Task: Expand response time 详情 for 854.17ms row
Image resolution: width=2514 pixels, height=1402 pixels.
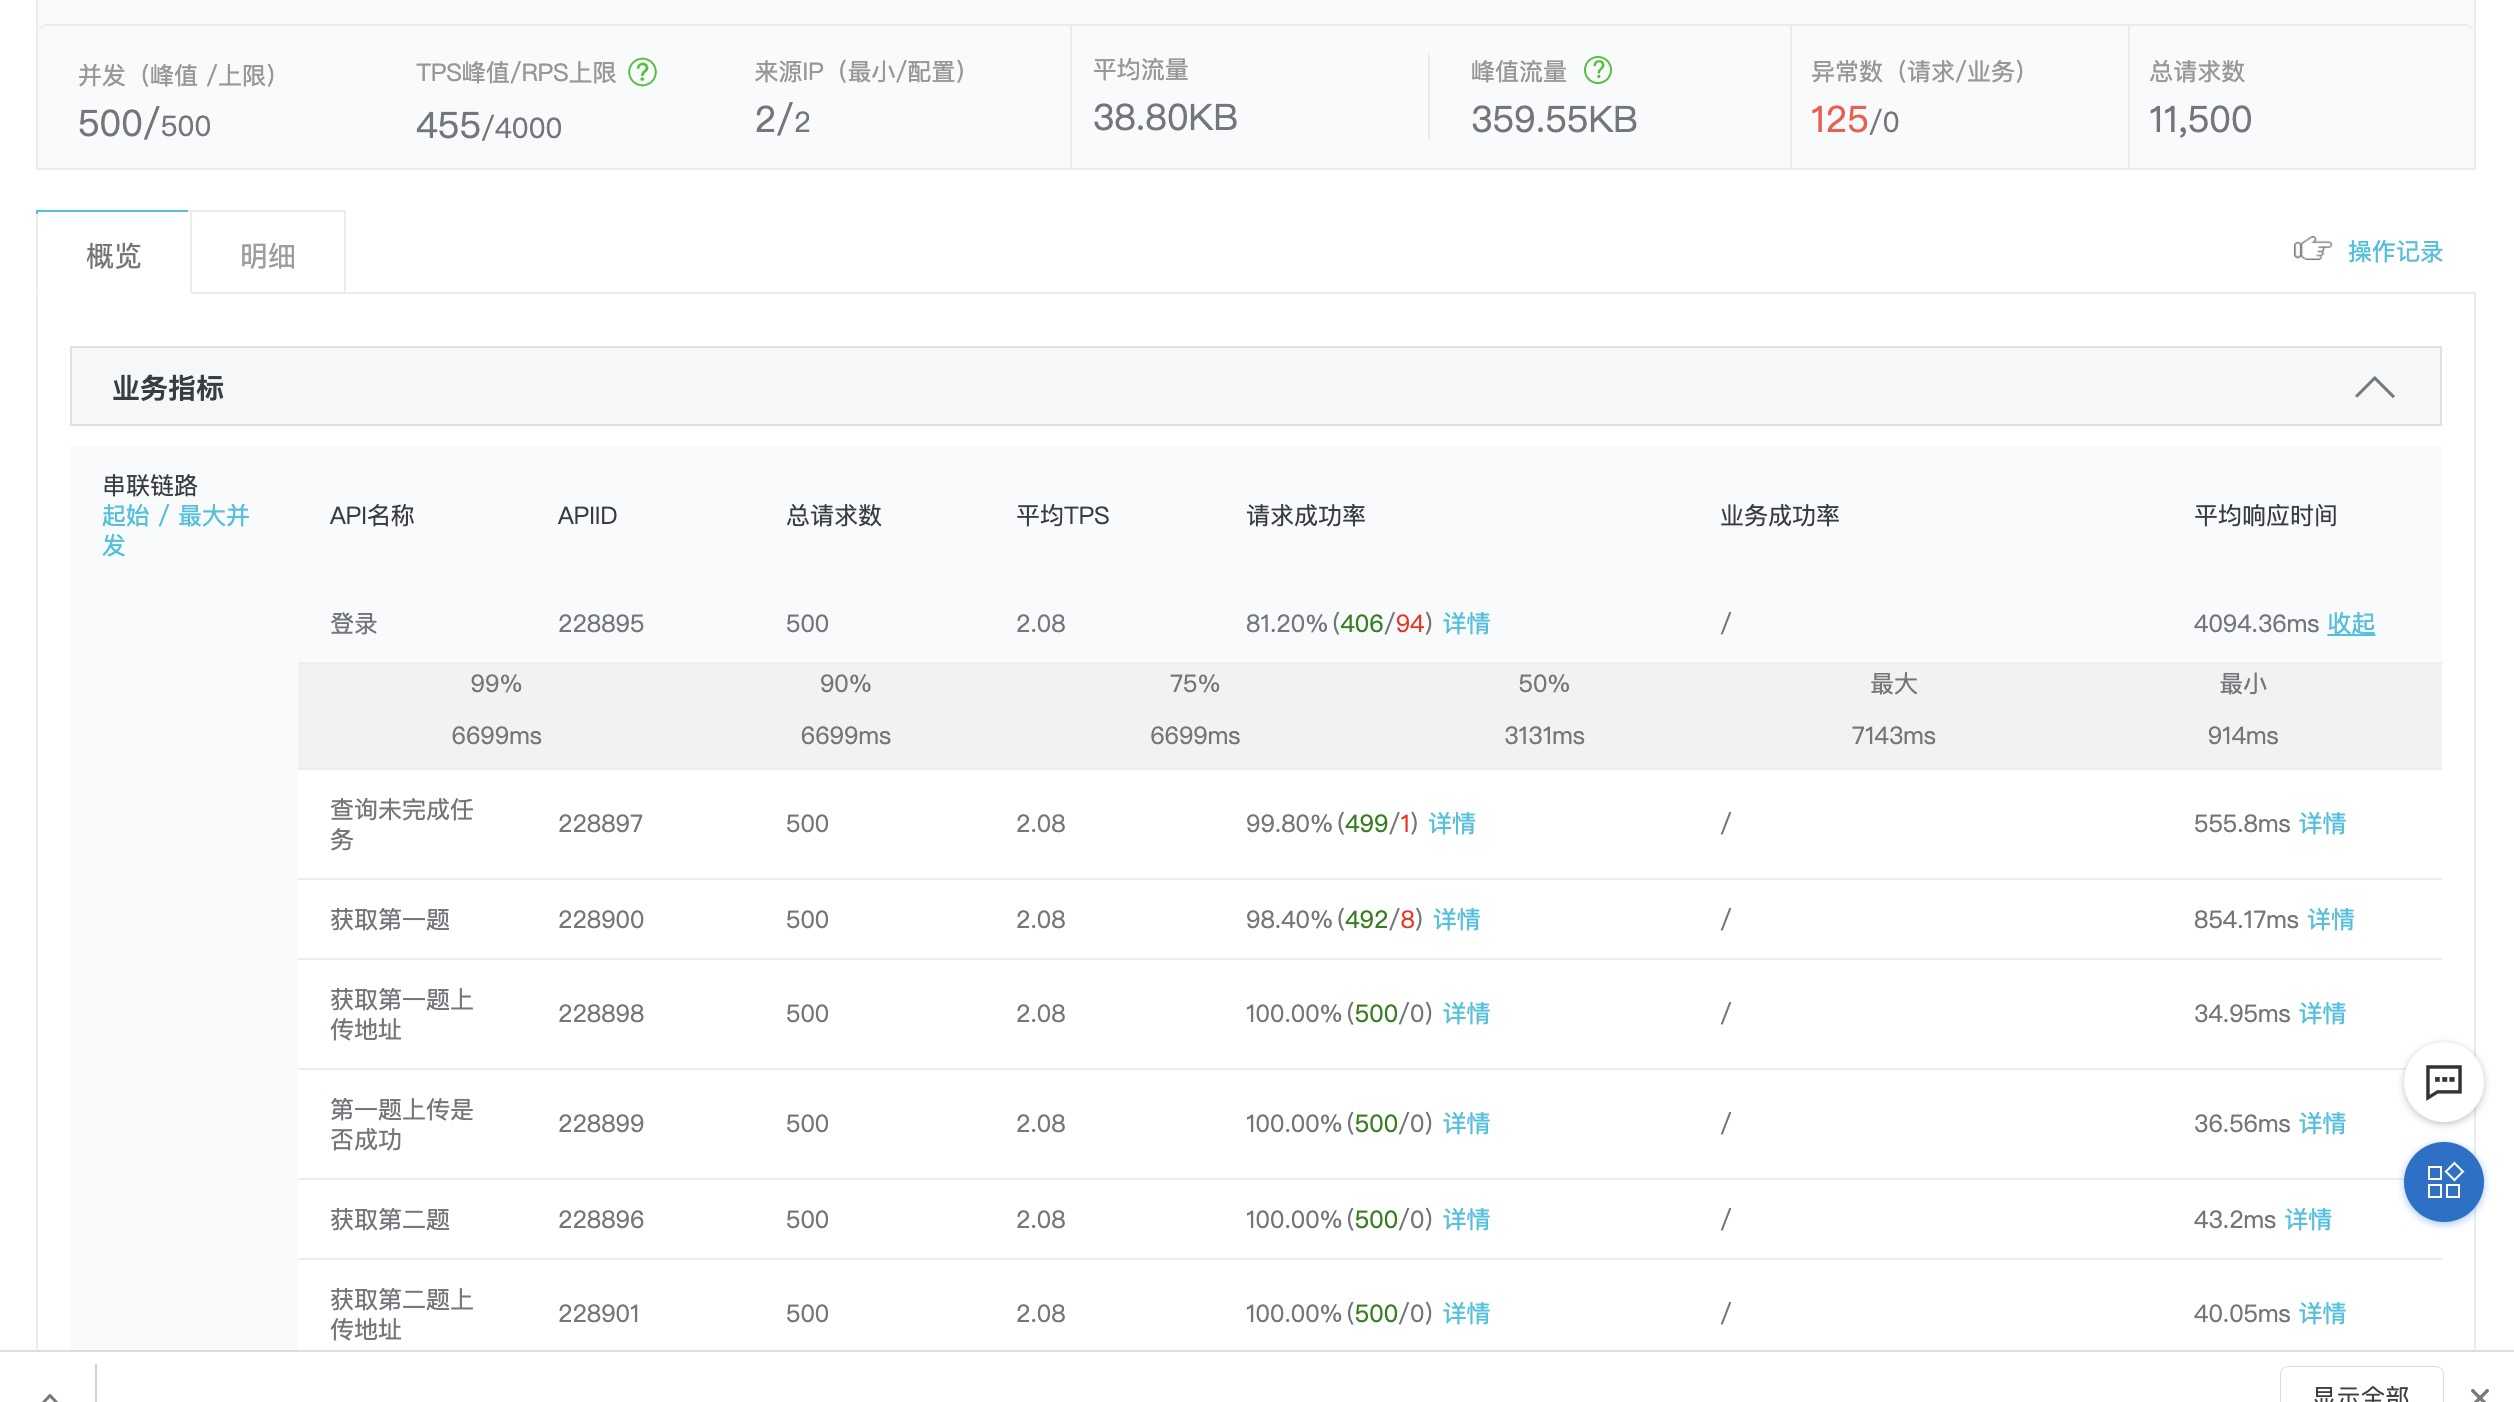Action: (x=2330, y=919)
